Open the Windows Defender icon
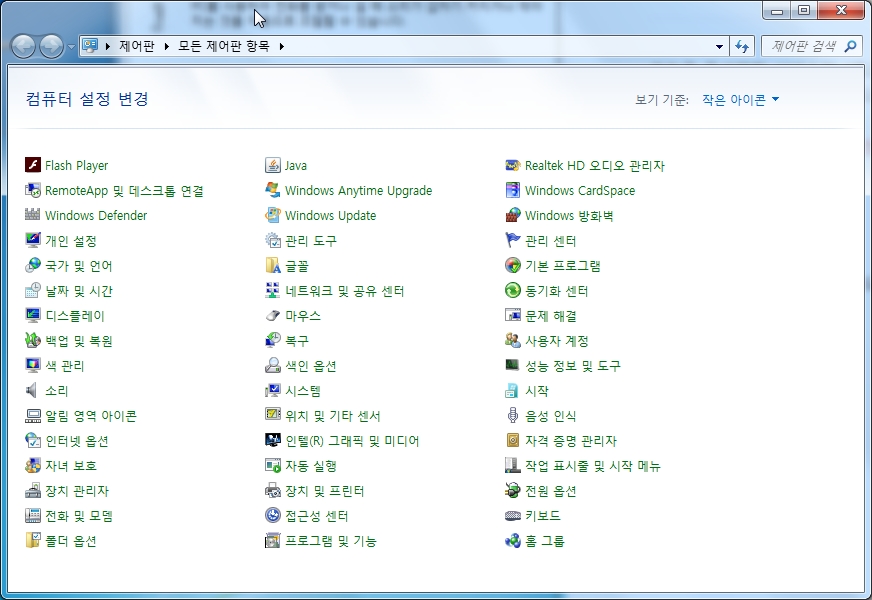Screen dimensions: 872x600 33,215
